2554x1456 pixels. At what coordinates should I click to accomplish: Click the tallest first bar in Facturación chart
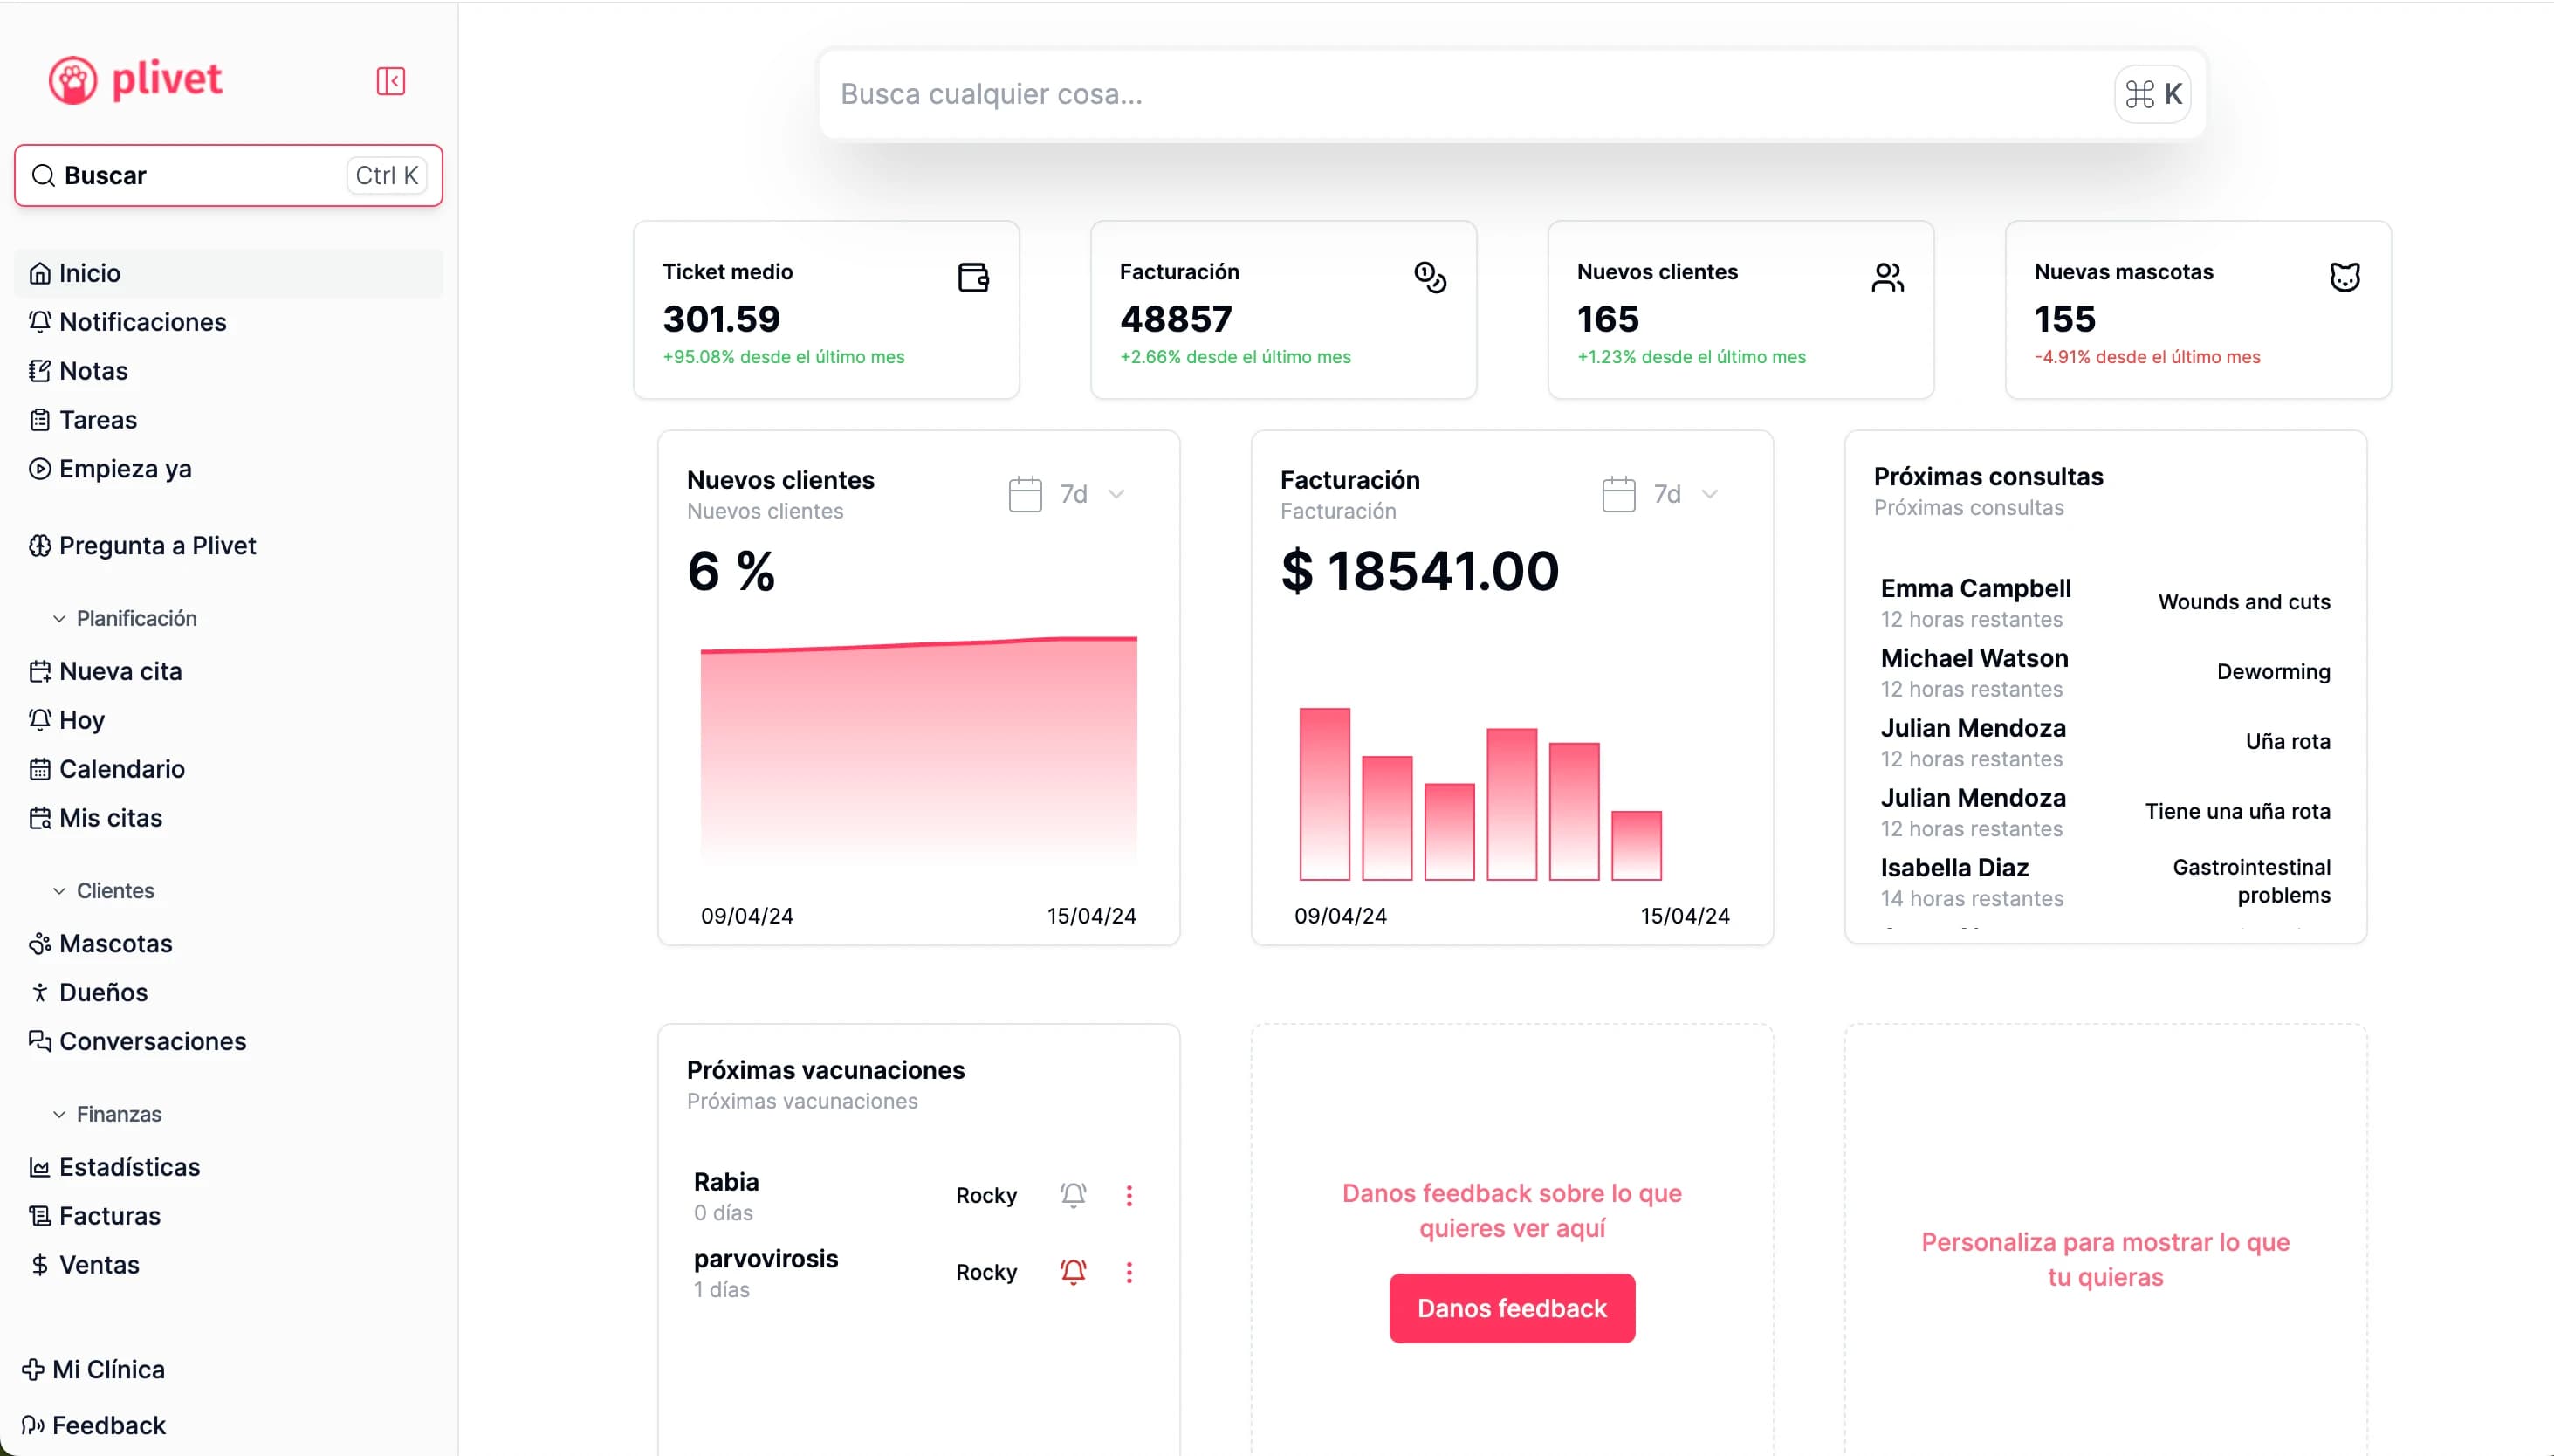tap(1324, 794)
